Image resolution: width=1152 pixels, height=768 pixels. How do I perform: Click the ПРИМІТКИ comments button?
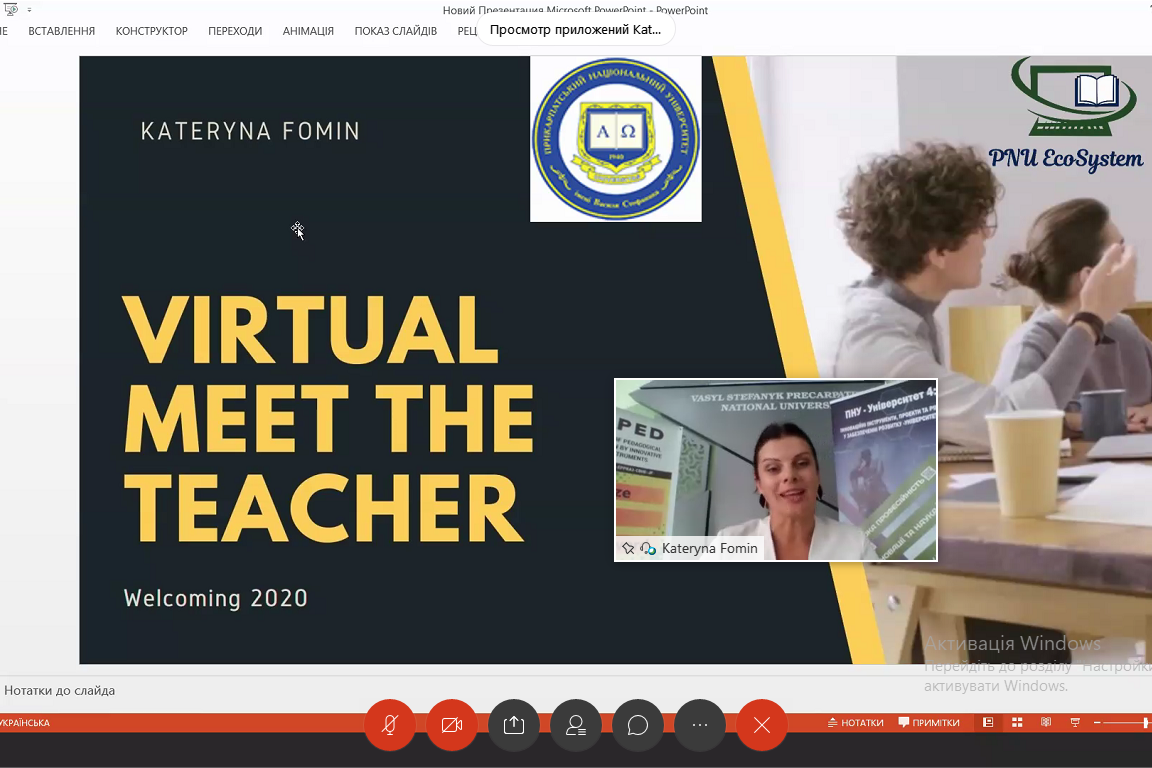pyautogui.click(x=929, y=723)
